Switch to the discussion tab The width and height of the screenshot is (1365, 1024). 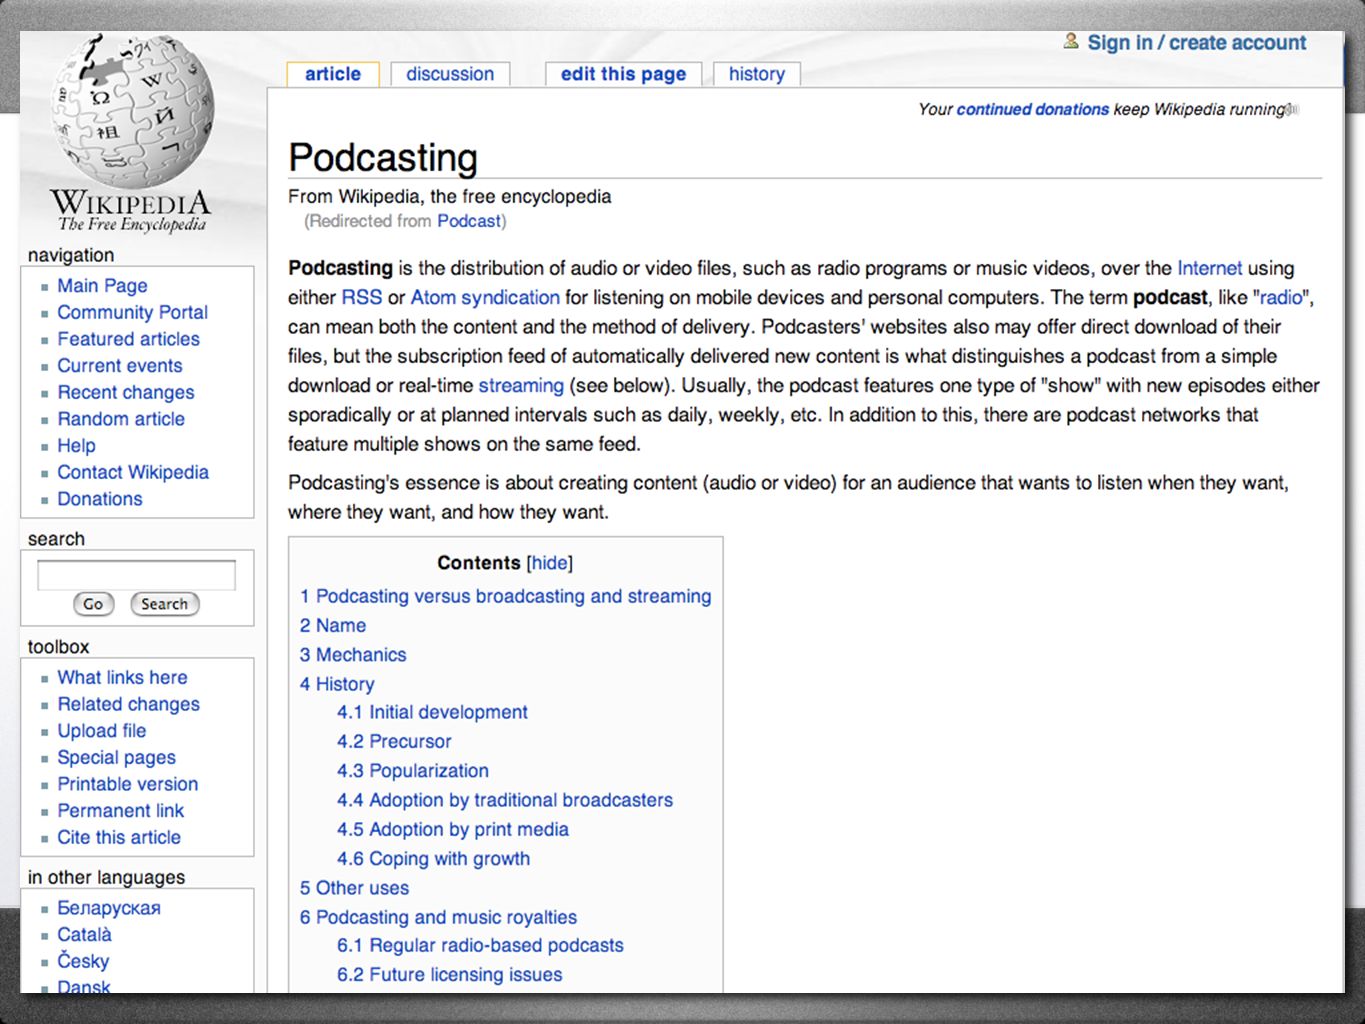tap(450, 74)
